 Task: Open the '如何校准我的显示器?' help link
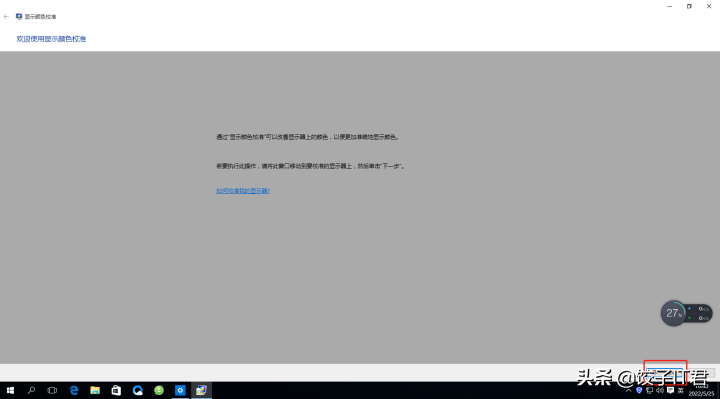tap(243, 191)
